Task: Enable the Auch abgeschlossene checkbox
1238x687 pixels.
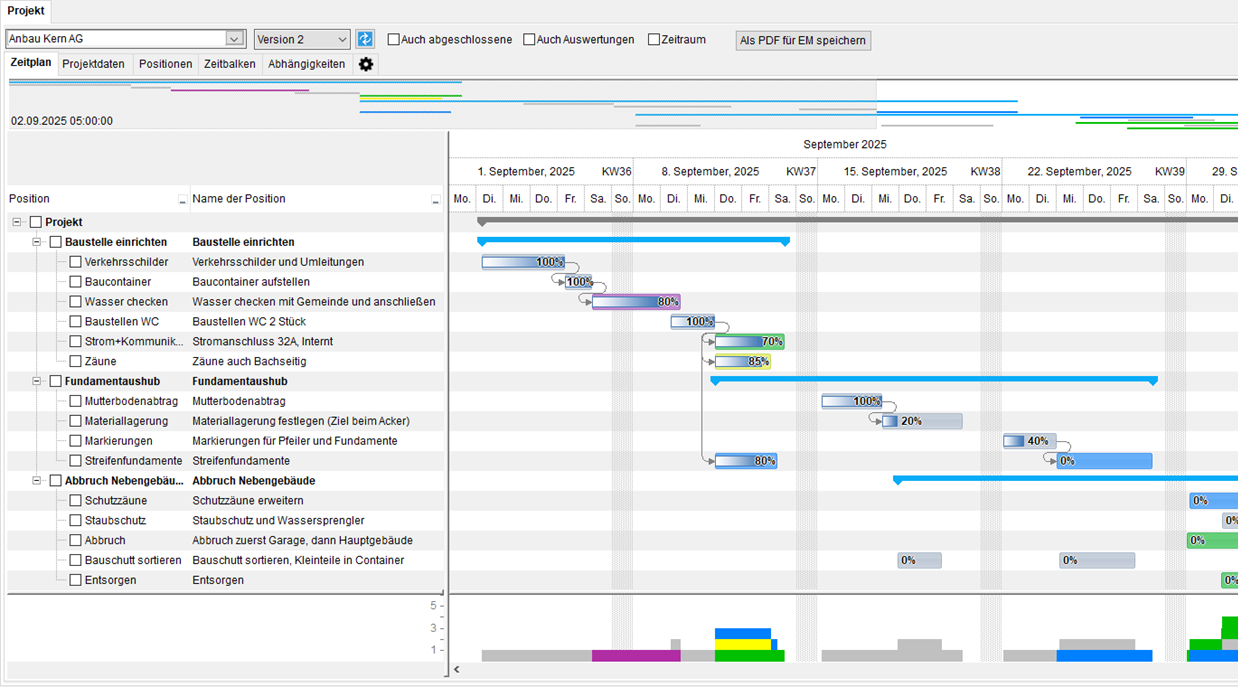Action: [393, 40]
